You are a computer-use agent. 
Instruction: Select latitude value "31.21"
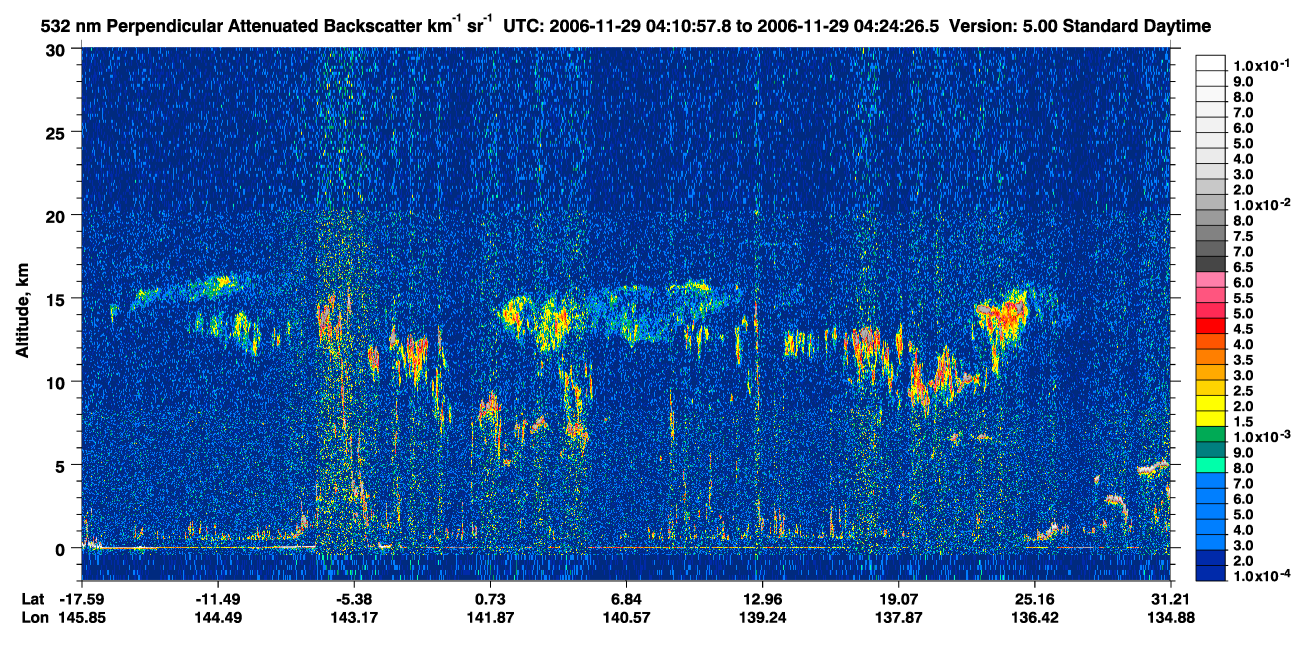[1171, 599]
